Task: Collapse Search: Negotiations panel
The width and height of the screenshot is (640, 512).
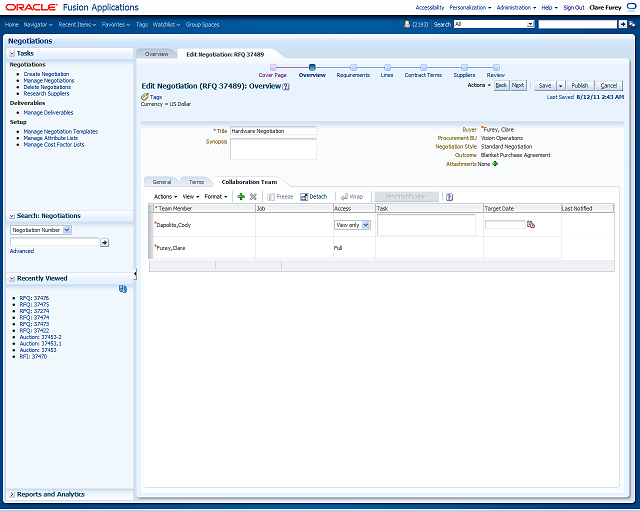Action: (12, 216)
